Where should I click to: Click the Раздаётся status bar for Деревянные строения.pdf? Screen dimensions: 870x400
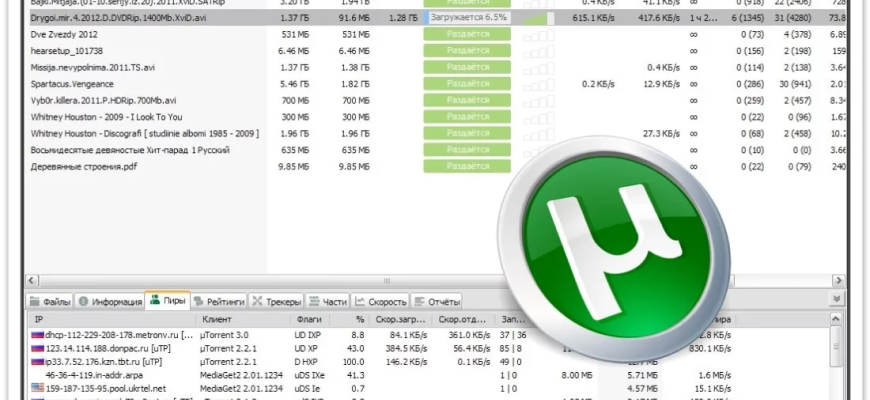[467, 166]
